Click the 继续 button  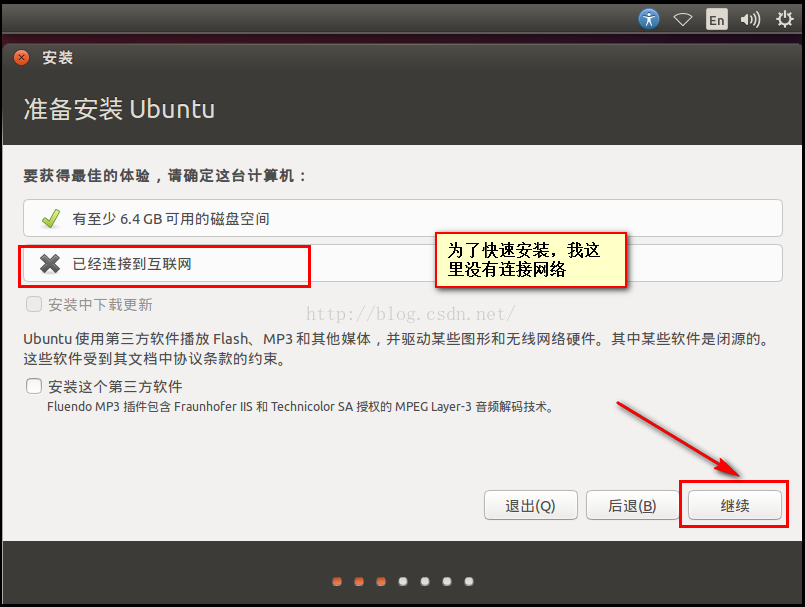(735, 505)
